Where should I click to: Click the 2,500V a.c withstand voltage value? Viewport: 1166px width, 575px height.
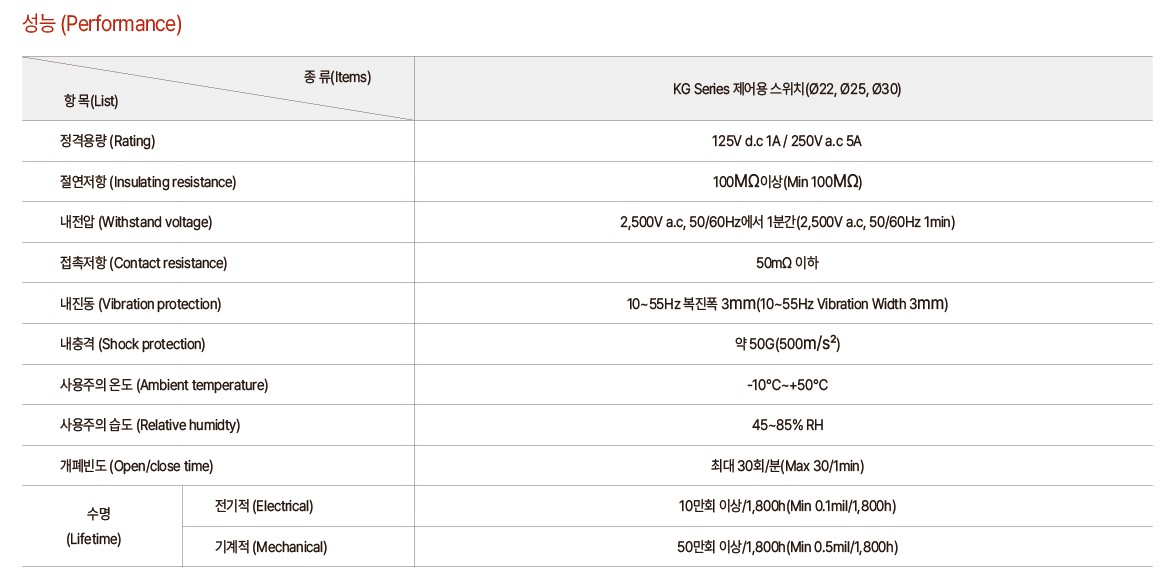[x=787, y=222]
